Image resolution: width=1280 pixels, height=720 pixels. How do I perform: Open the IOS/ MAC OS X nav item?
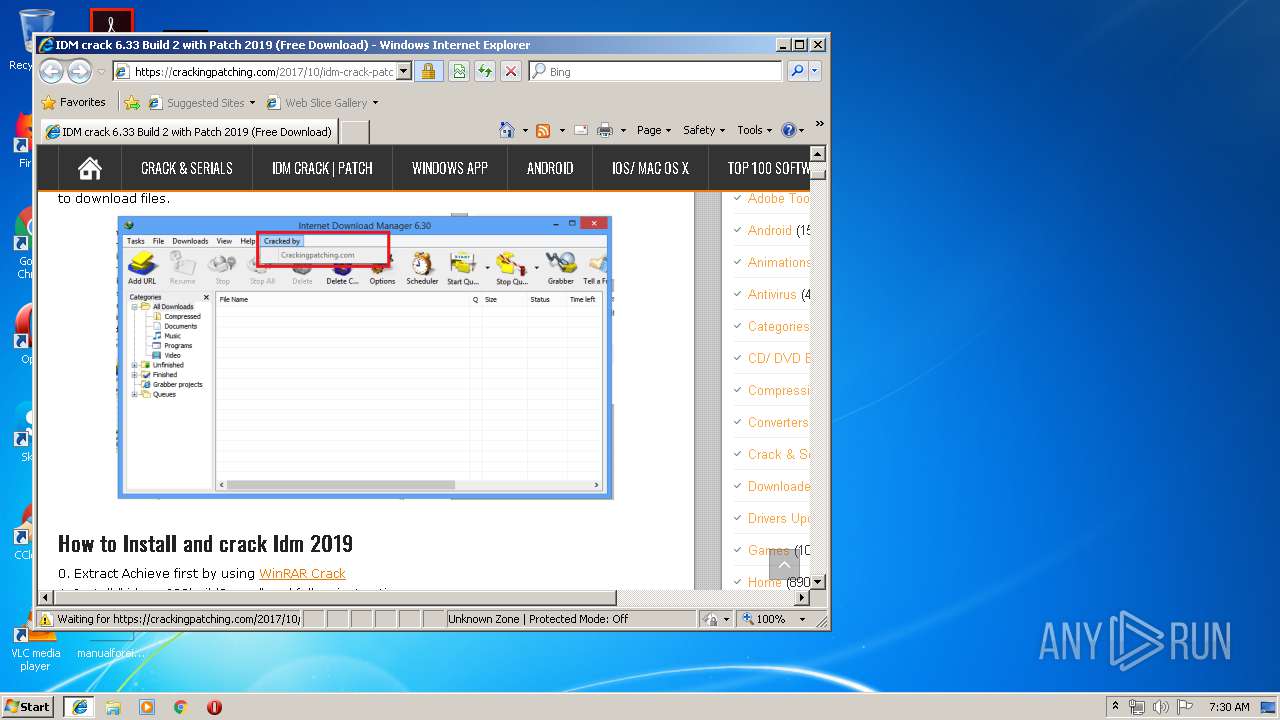pyautogui.click(x=650, y=168)
